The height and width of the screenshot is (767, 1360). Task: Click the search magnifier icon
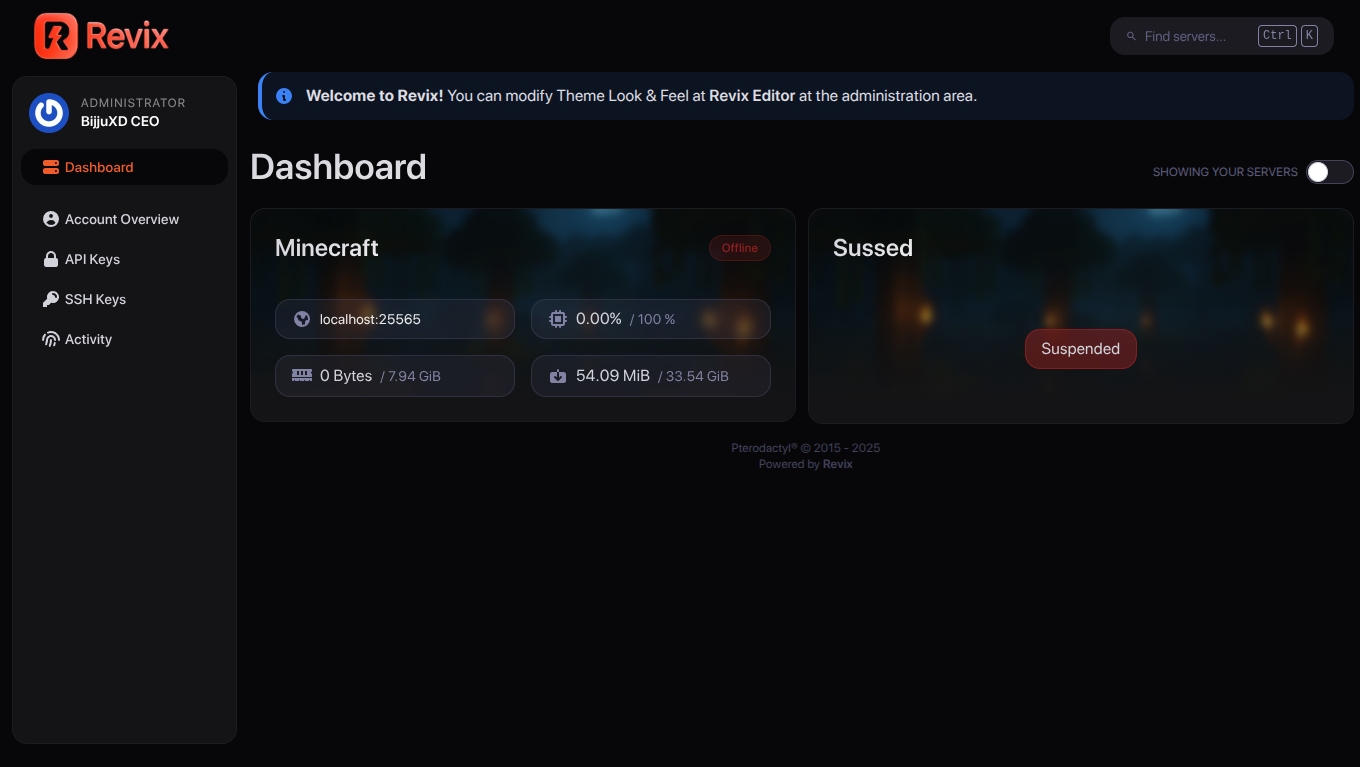tap(1132, 36)
